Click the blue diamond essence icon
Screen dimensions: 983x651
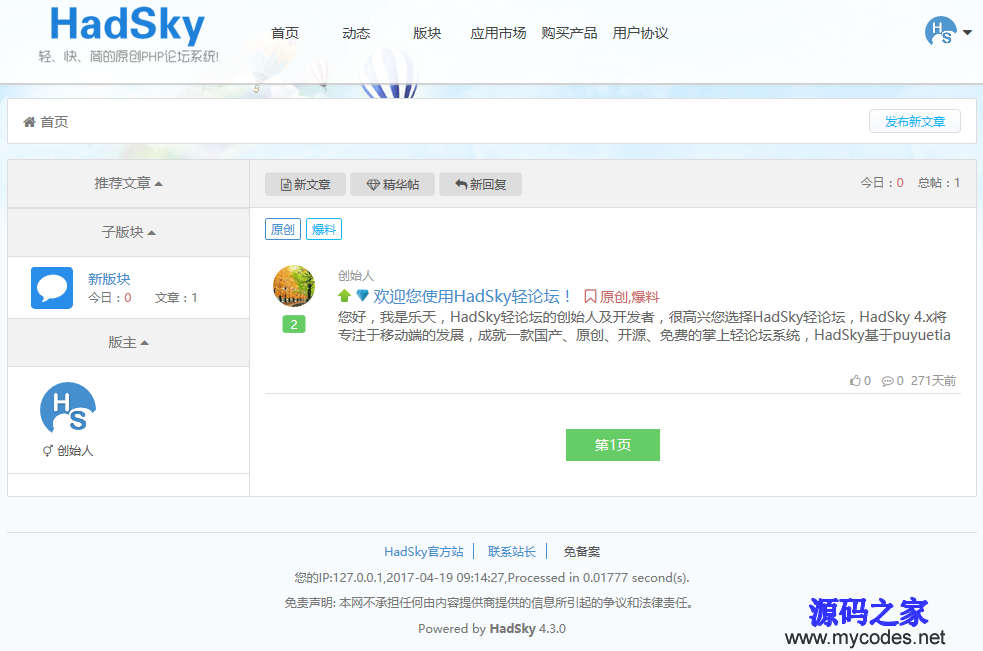[362, 295]
